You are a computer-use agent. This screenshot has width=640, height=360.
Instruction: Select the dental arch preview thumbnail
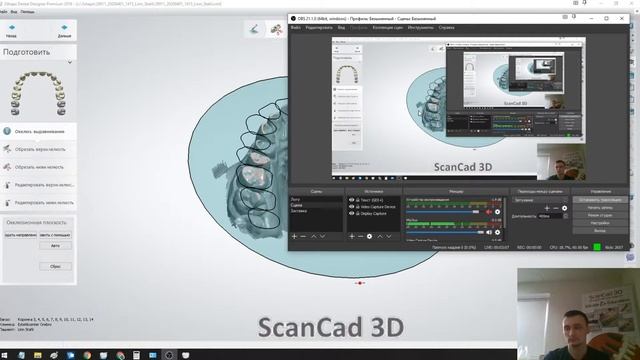pyautogui.click(x=38, y=93)
